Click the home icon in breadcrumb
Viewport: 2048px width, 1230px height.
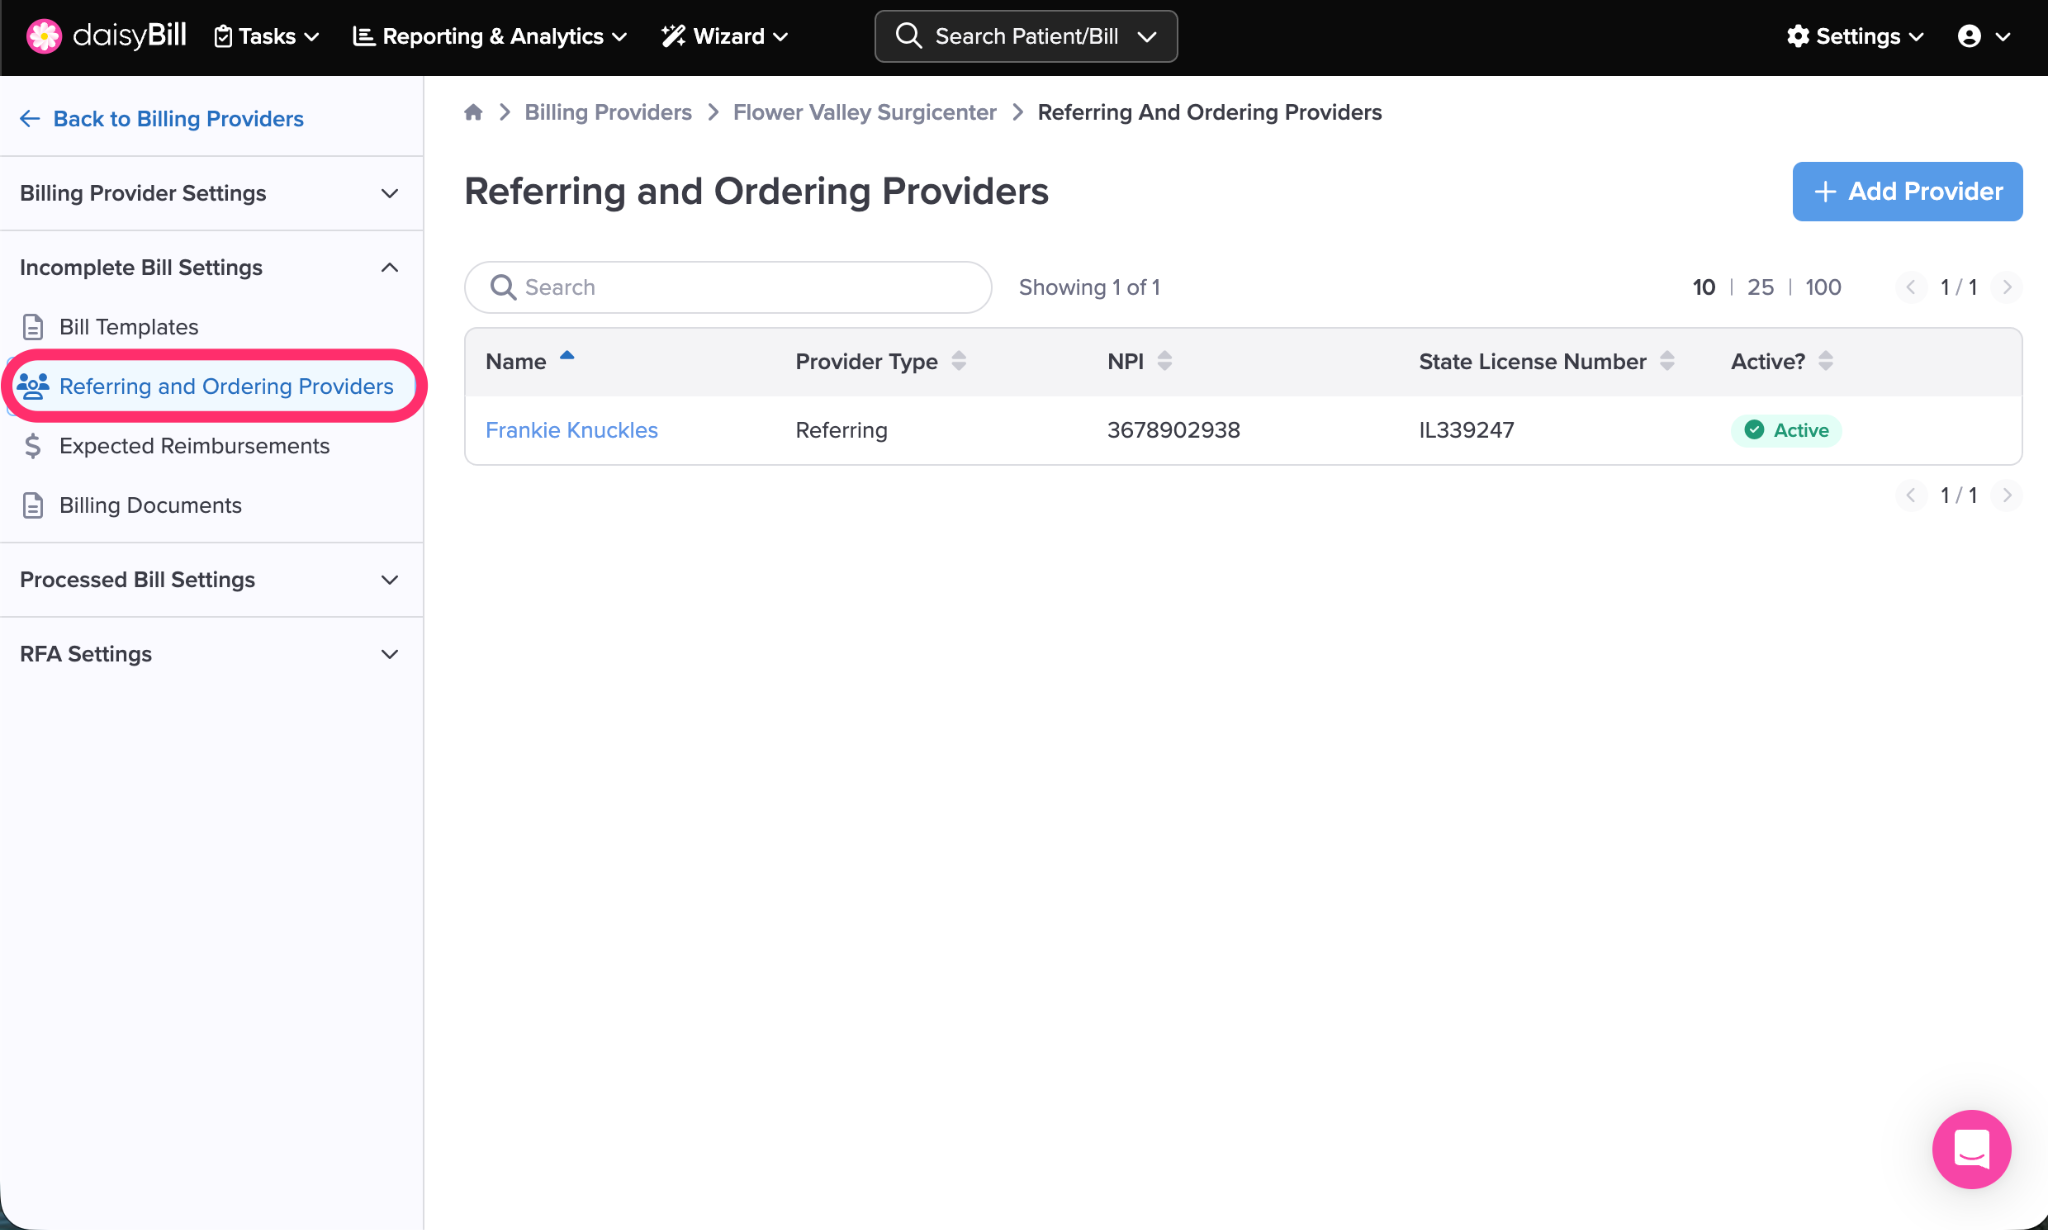(x=473, y=112)
